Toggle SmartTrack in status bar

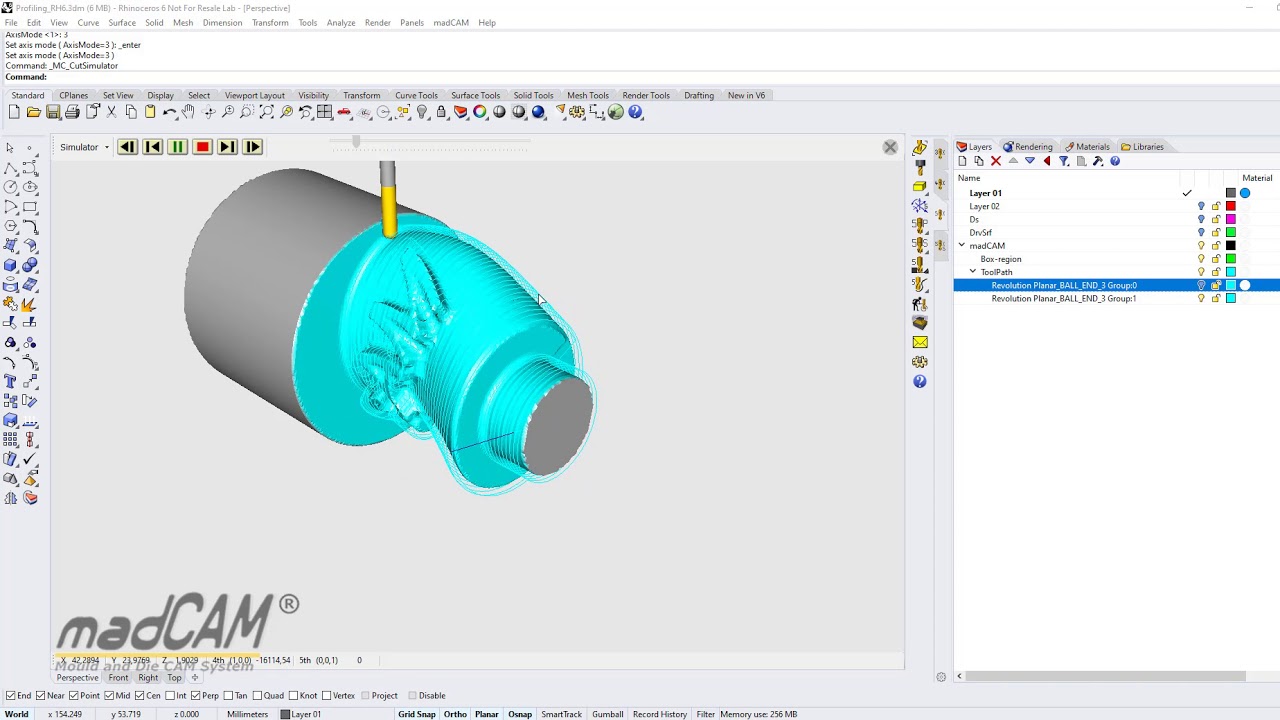(x=561, y=714)
